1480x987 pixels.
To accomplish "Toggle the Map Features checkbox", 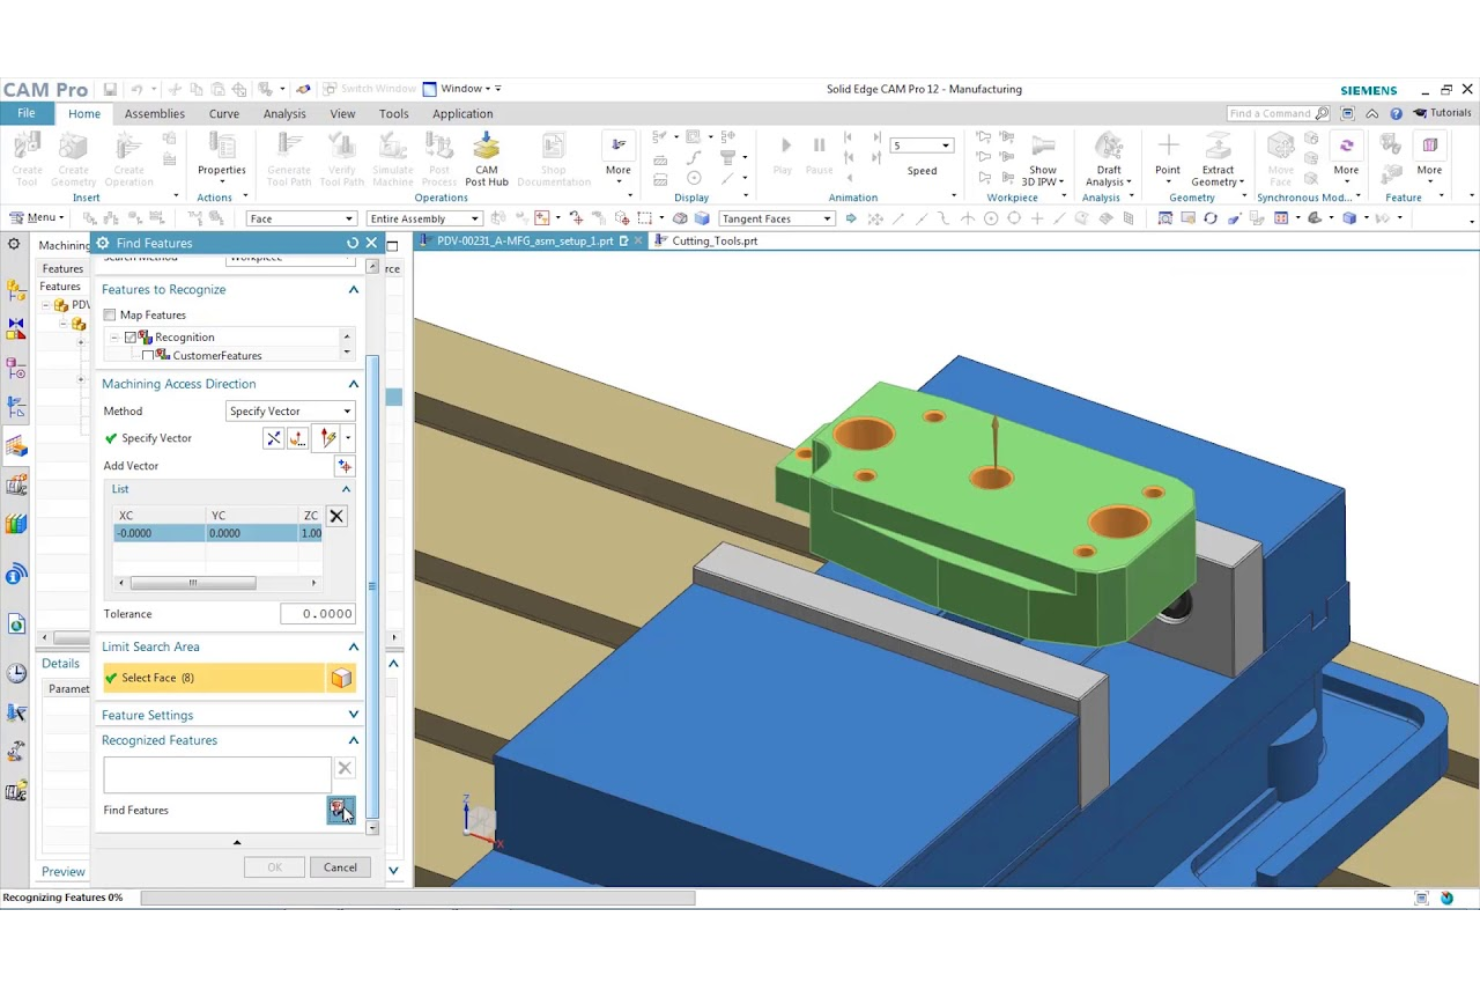I will [110, 315].
